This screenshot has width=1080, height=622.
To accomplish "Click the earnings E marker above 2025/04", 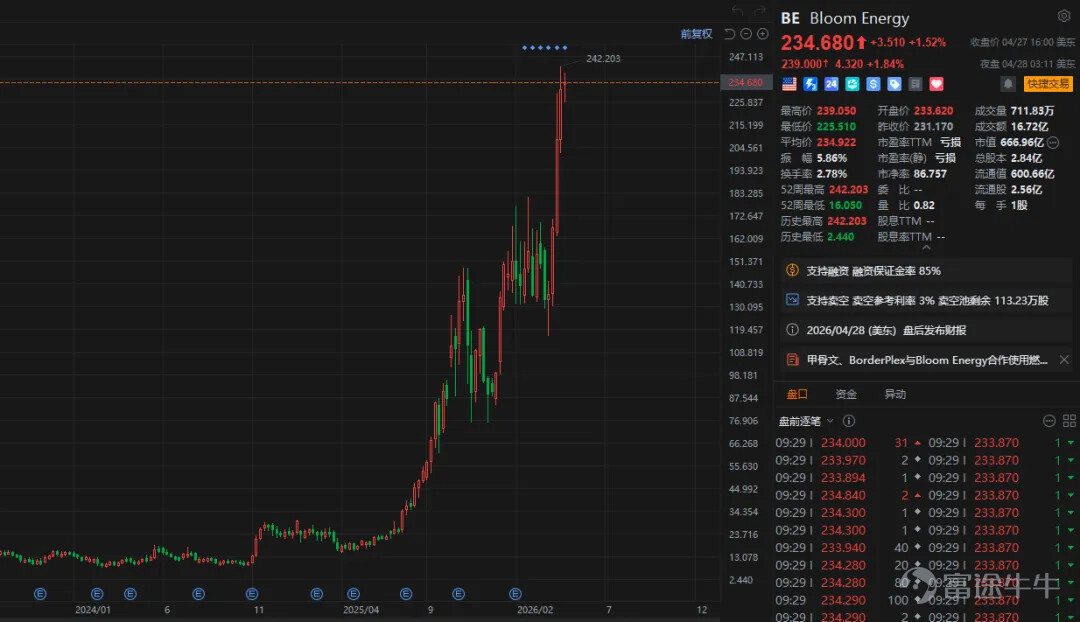I will pyautogui.click(x=353, y=594).
